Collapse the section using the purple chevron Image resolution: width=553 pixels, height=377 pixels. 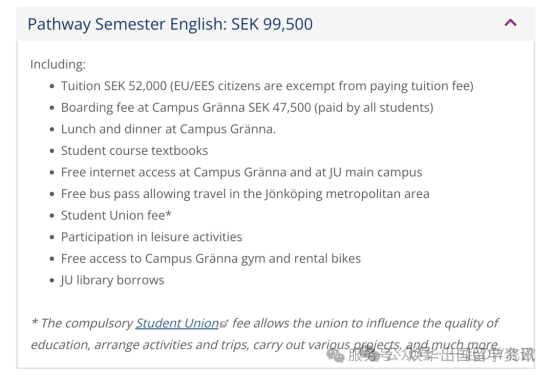pos(510,23)
